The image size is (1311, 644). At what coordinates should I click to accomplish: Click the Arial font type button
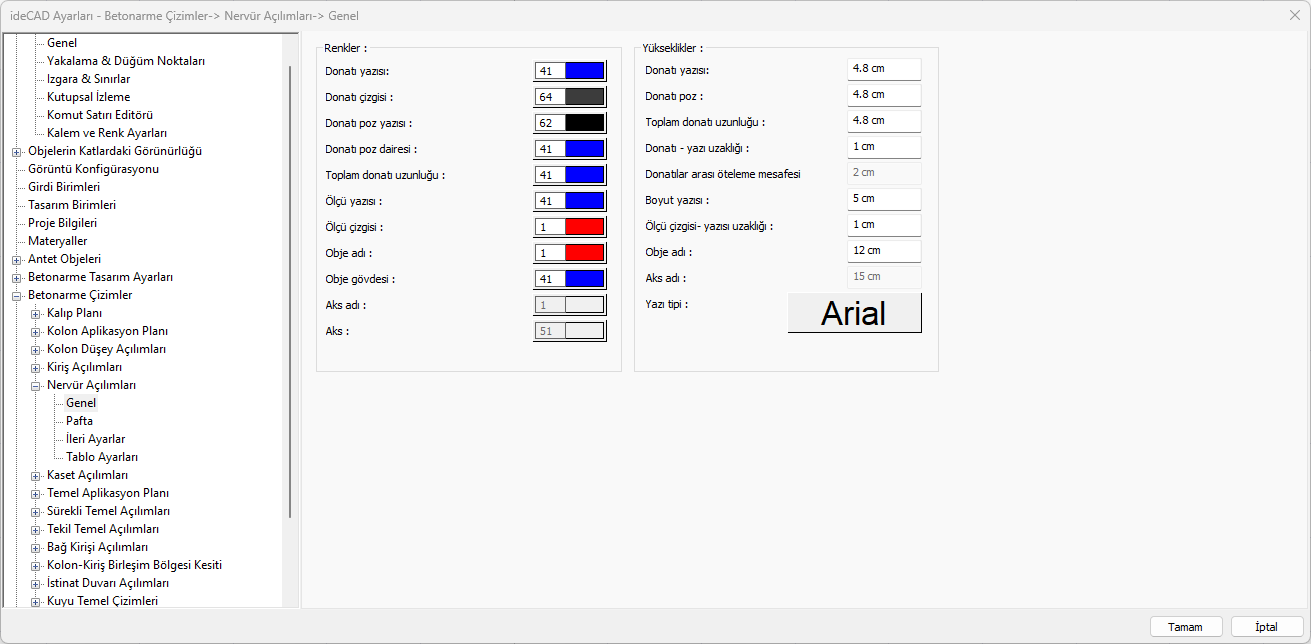tap(855, 313)
